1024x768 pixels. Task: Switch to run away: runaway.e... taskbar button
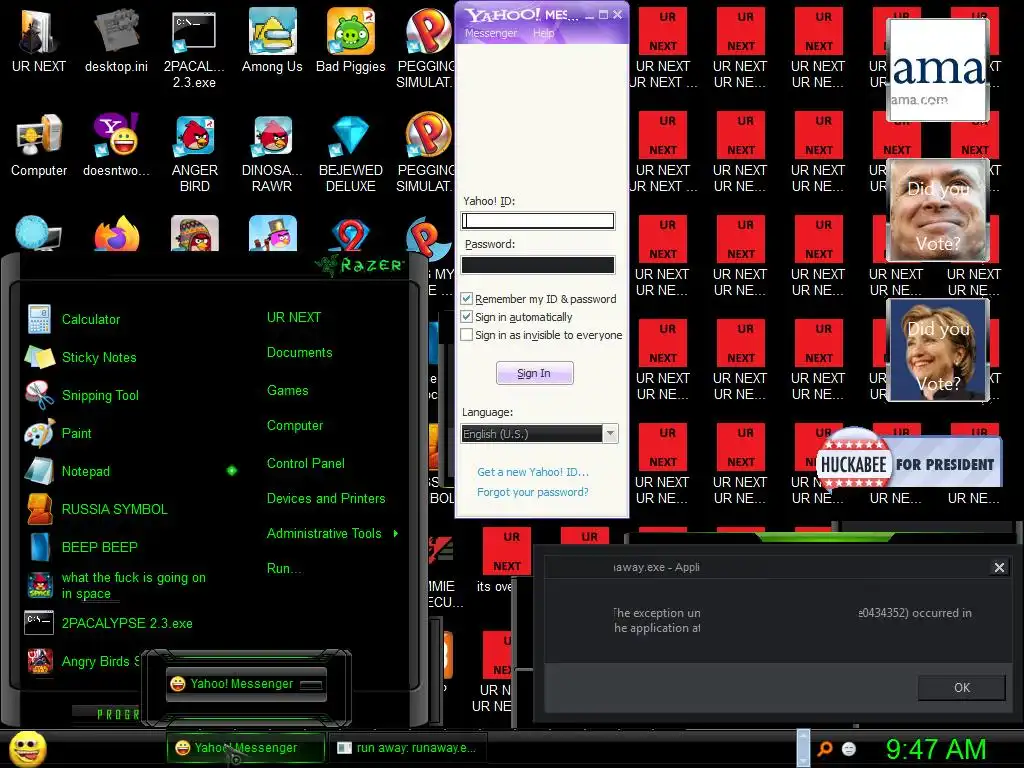[406, 748]
